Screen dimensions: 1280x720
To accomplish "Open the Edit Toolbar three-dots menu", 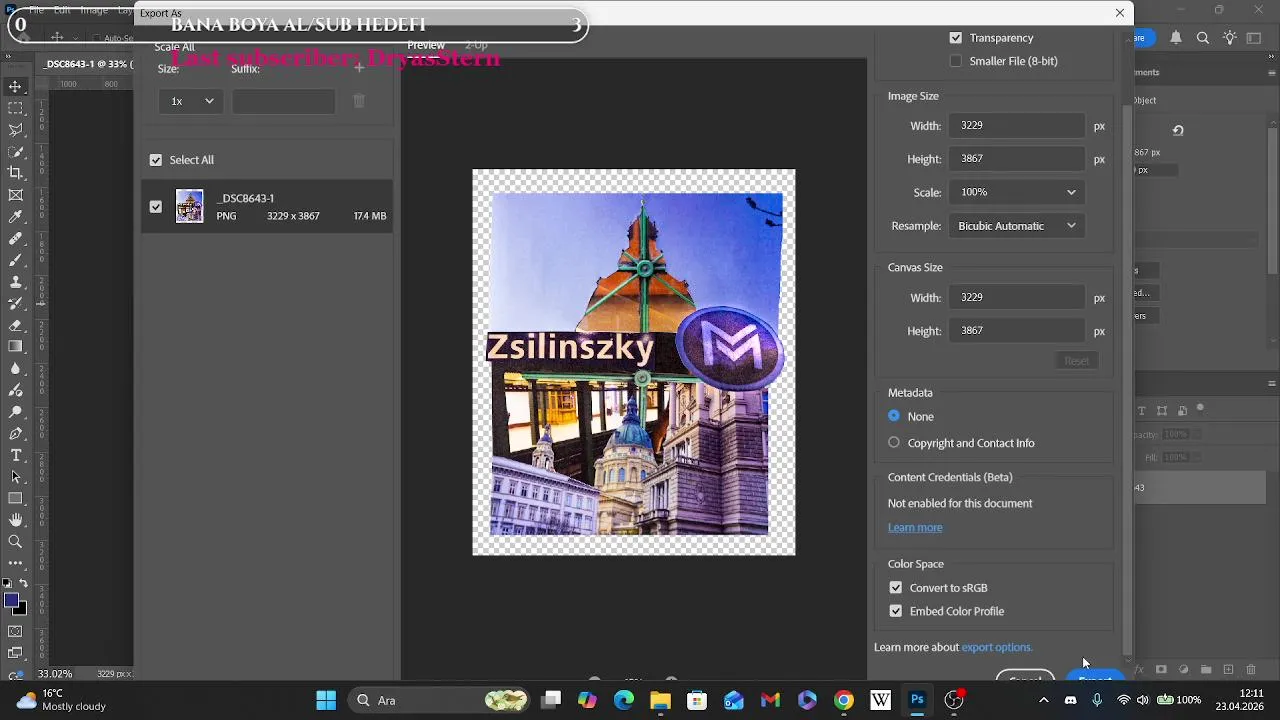I will pyautogui.click(x=15, y=563).
